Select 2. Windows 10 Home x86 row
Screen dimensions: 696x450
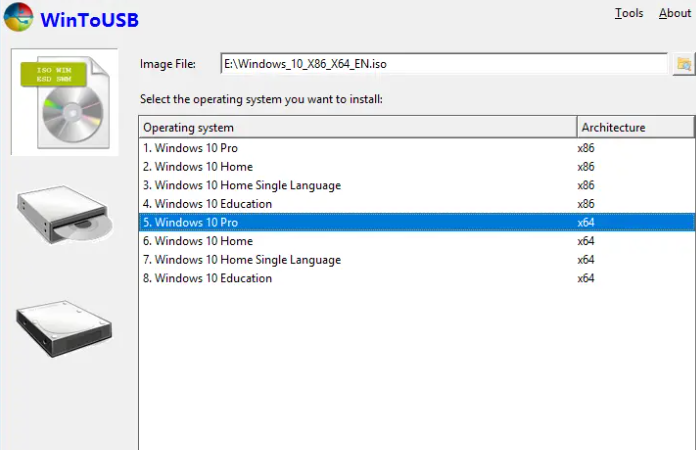[417, 166]
